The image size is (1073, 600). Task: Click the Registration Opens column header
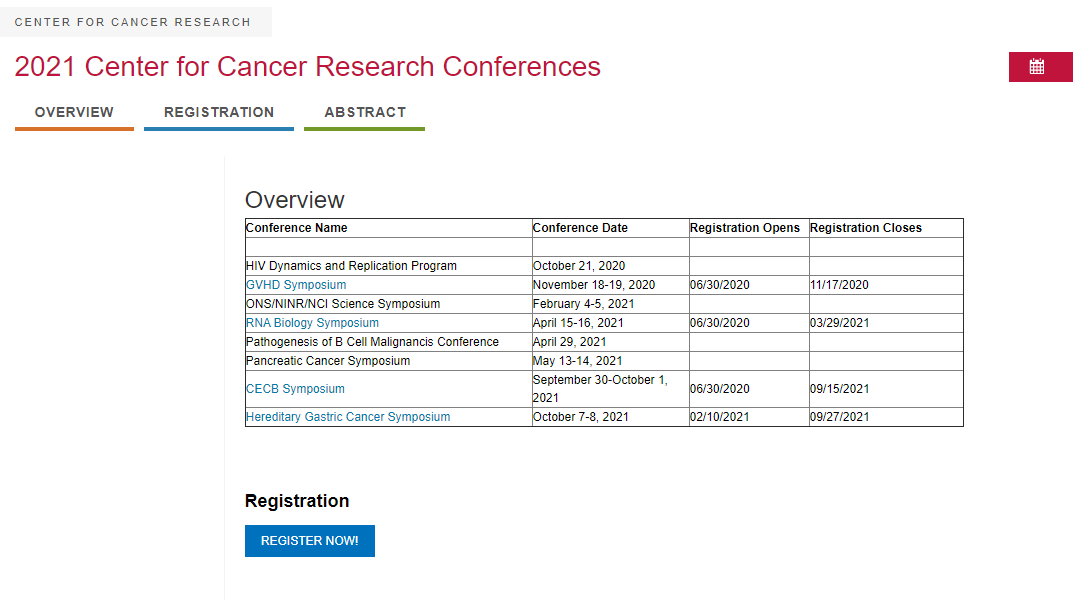(745, 228)
